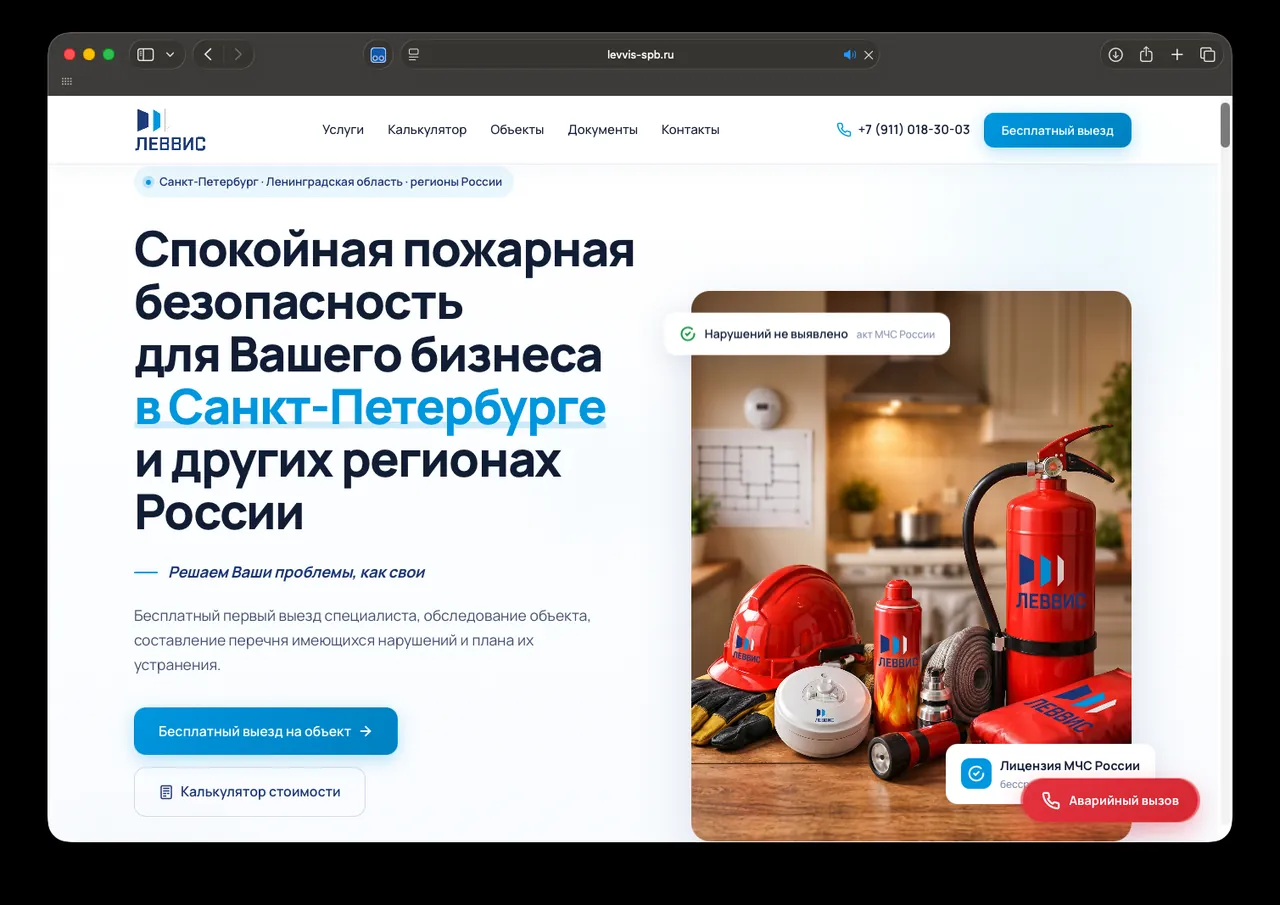Click the Решаем Ваши проблемы, как свои tagline
Image resolution: width=1280 pixels, height=905 pixels.
(x=297, y=573)
